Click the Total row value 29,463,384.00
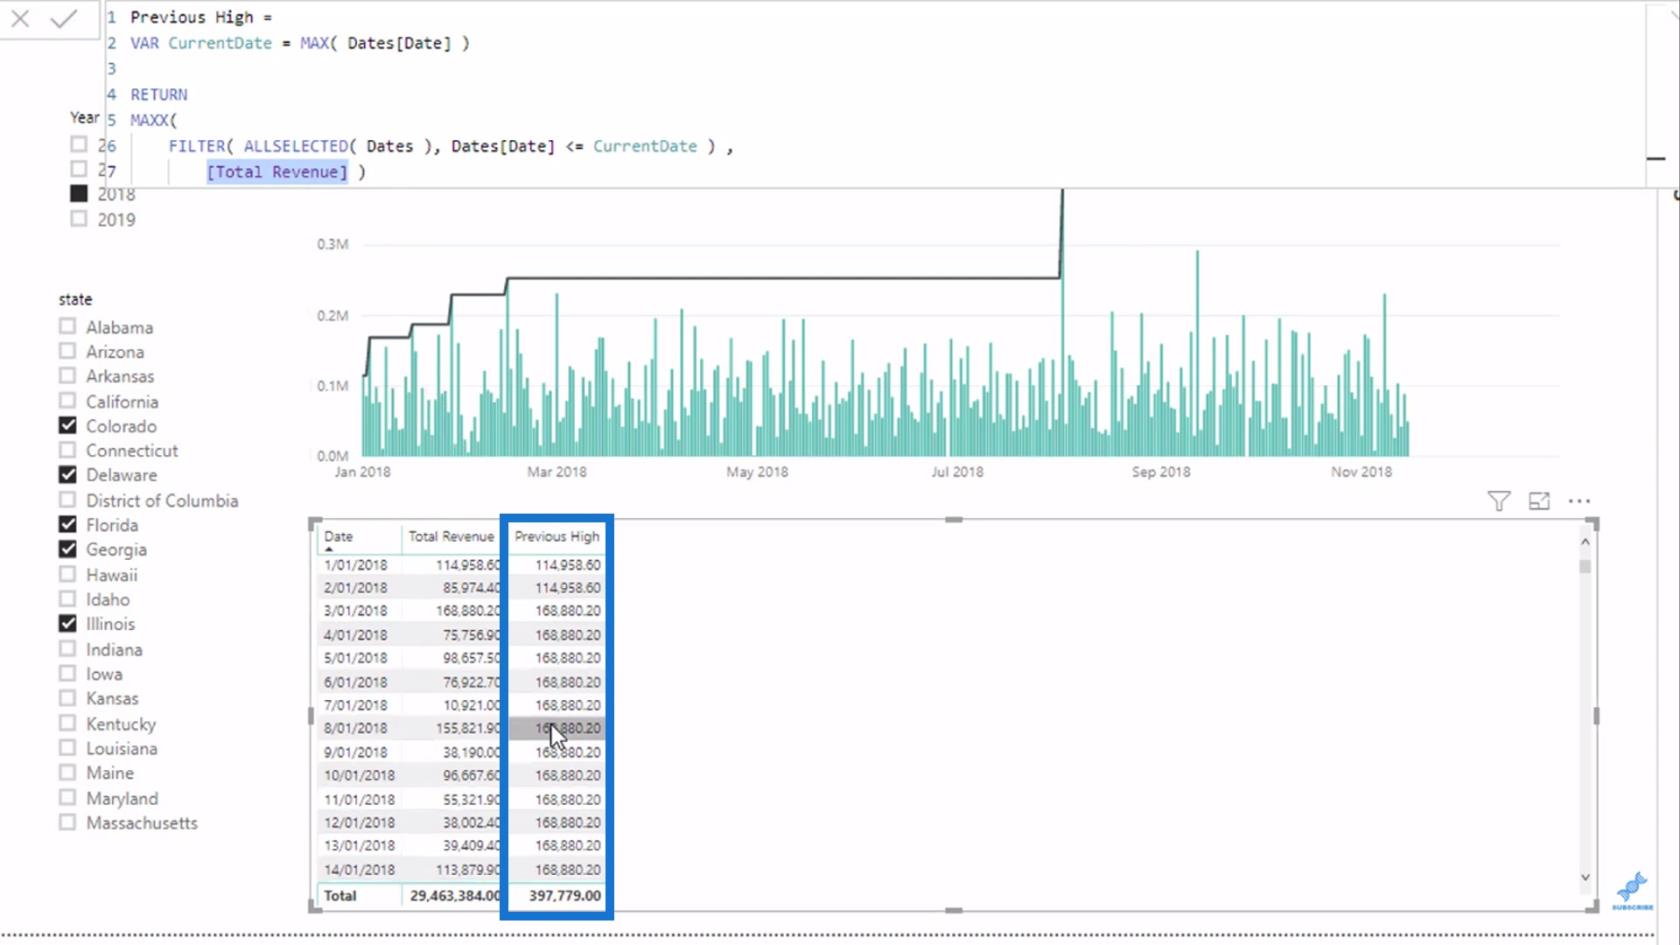This screenshot has width=1680, height=945. tap(455, 896)
